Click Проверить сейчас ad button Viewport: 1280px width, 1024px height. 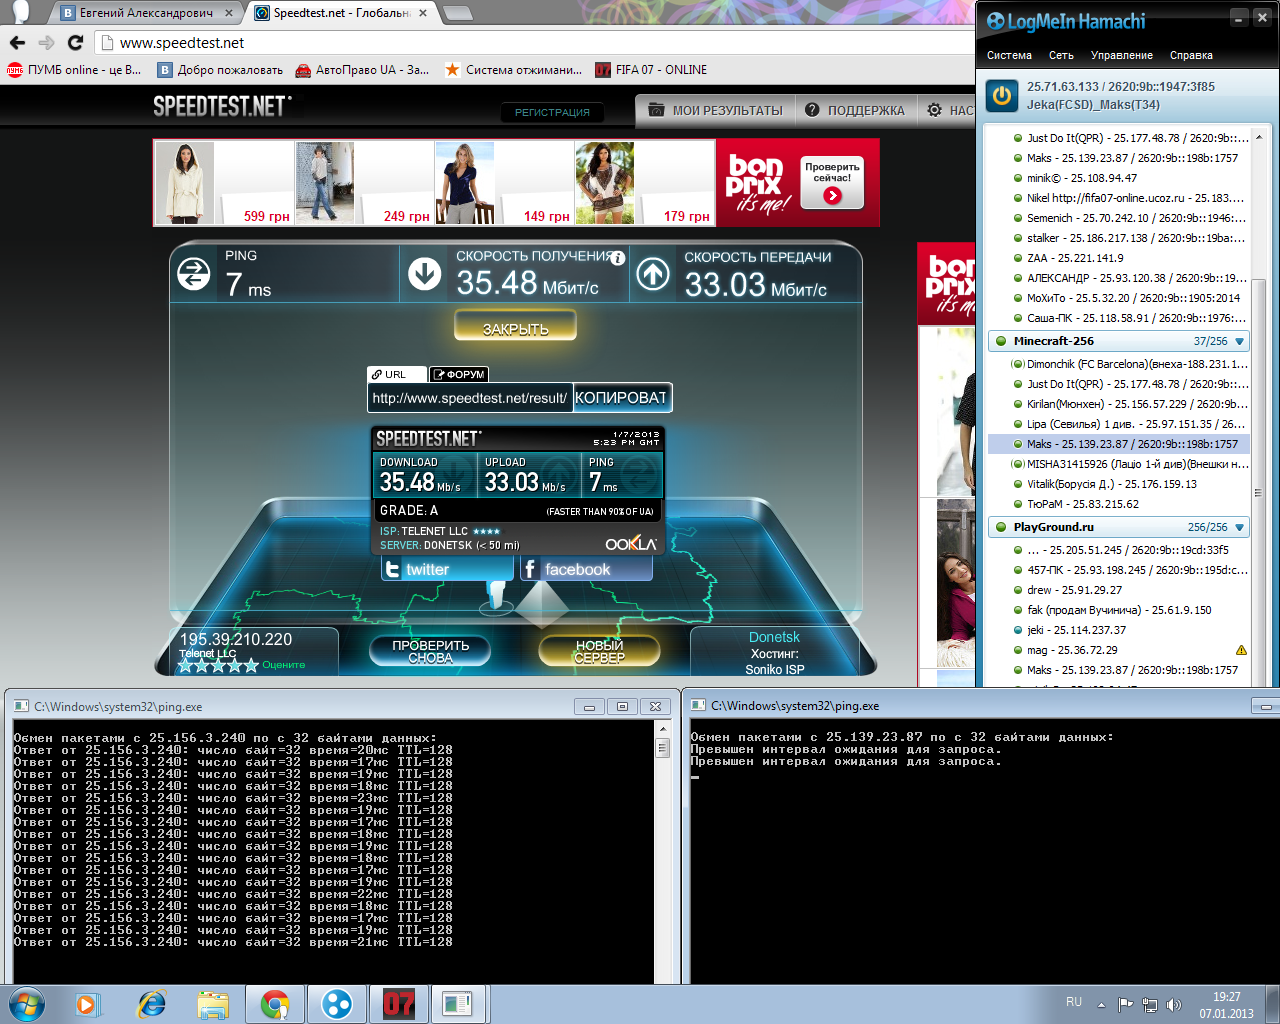pyautogui.click(x=832, y=181)
